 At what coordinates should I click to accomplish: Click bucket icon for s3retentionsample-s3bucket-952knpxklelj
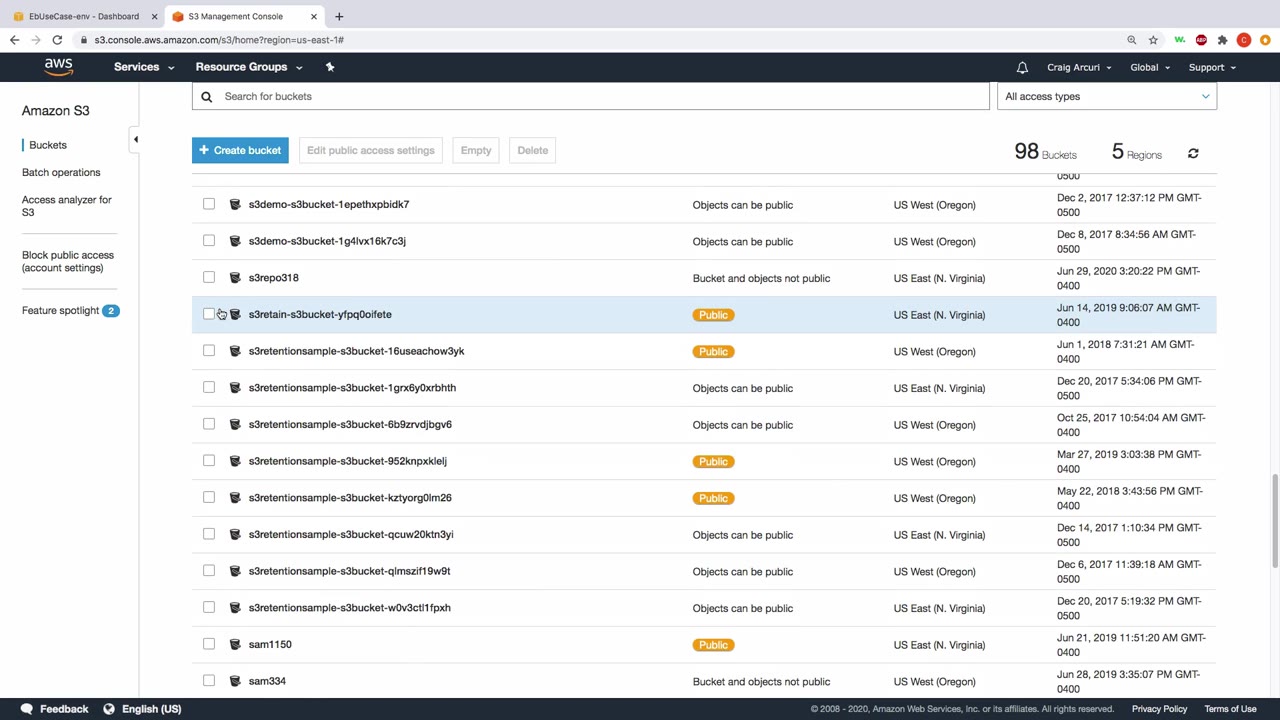(x=235, y=461)
